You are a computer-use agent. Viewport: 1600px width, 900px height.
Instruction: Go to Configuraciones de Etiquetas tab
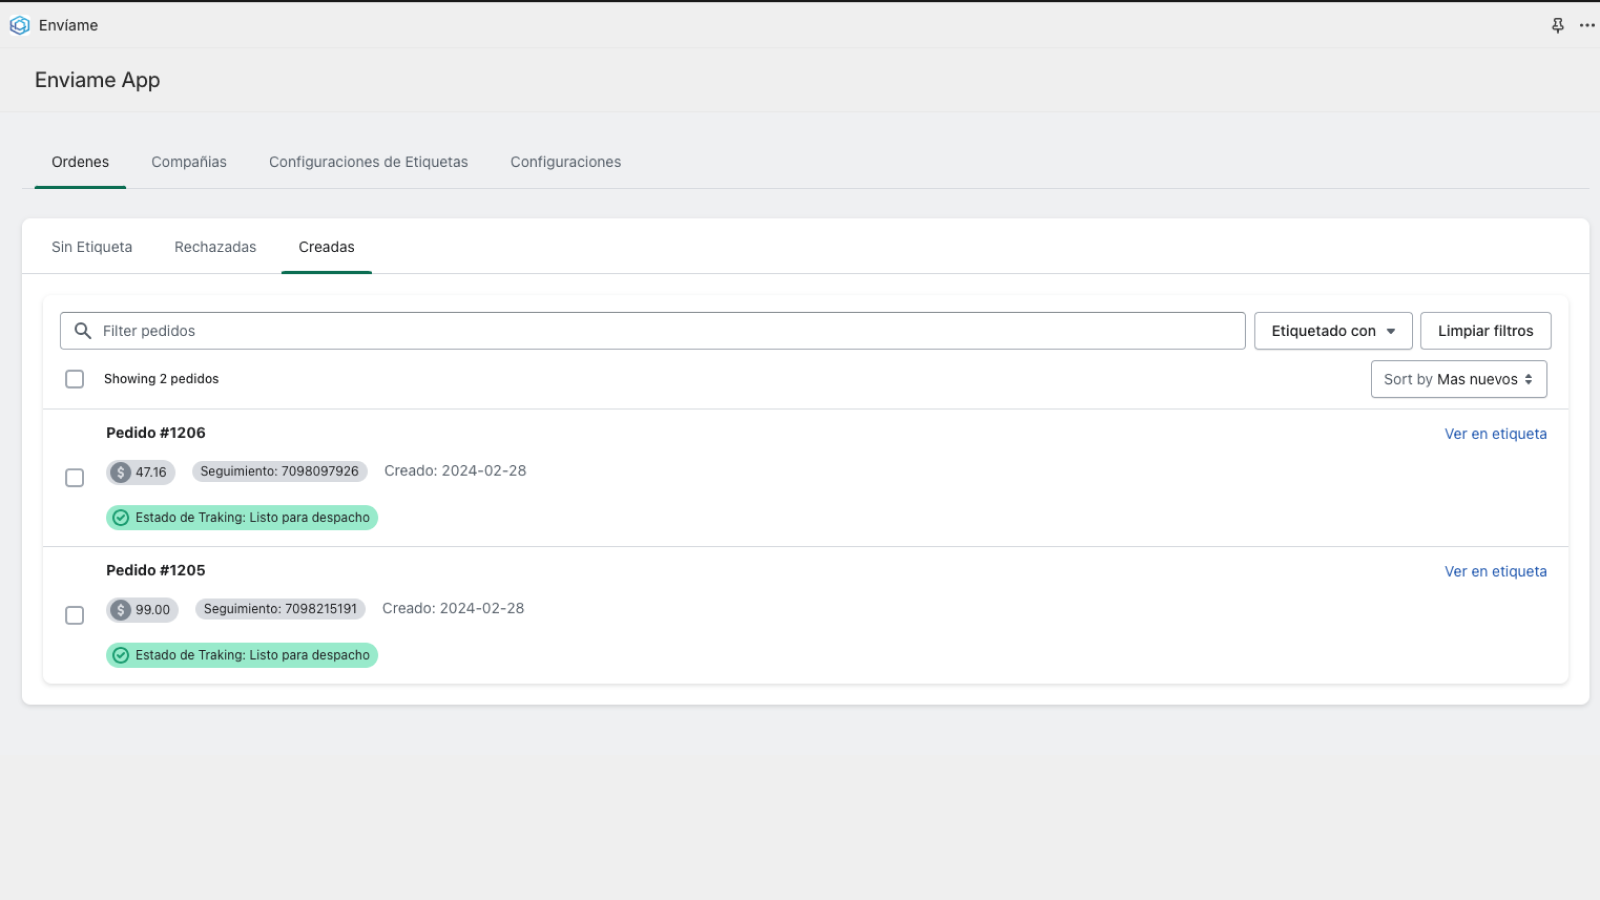point(368,162)
